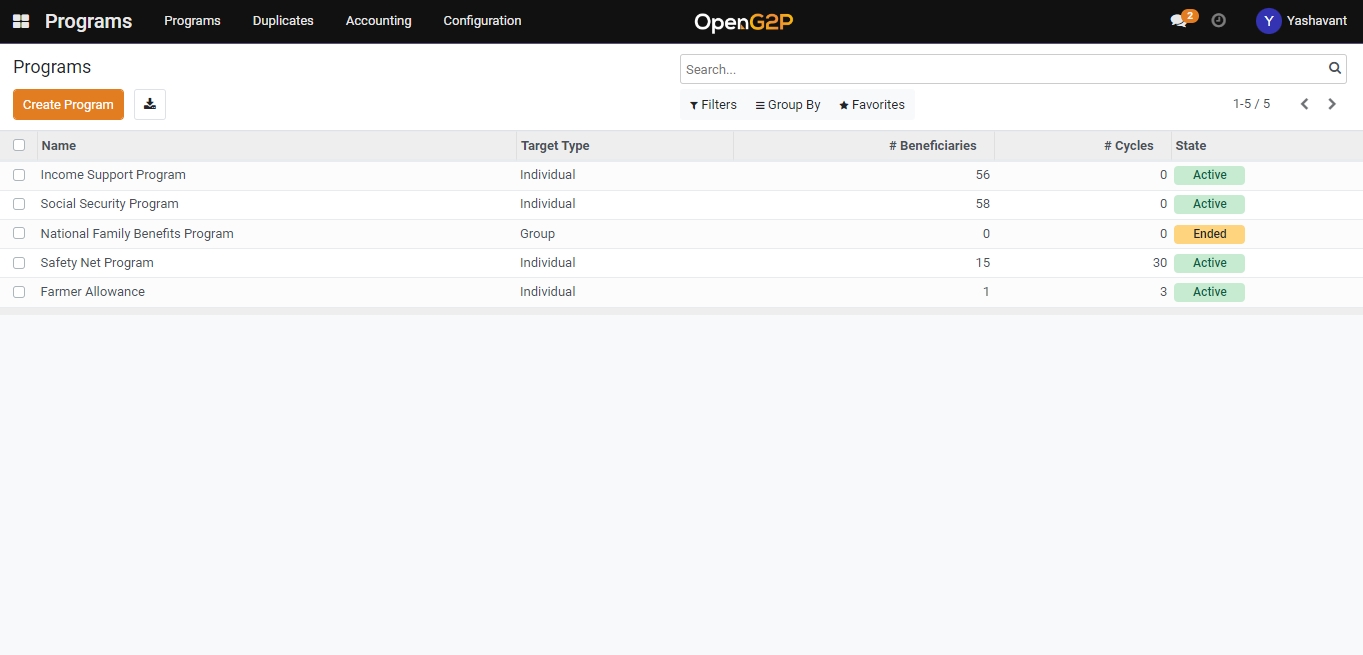The width and height of the screenshot is (1363, 655).
Task: Open the Configuration menu
Action: (482, 21)
